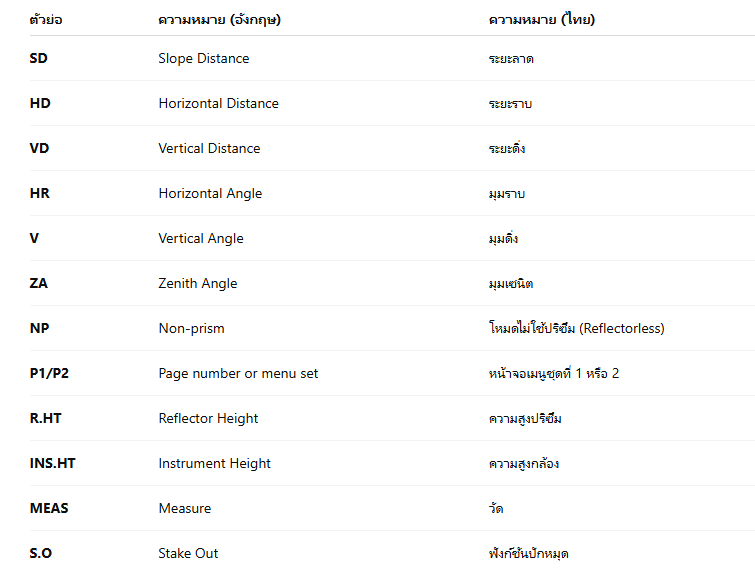Screen dimensions: 755x574
Task: Click the HD abbreviation cell
Action: point(40,103)
